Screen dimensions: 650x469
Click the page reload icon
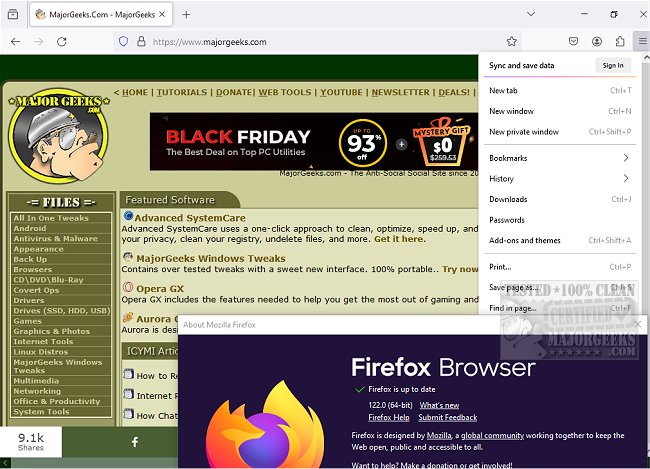(x=62, y=42)
